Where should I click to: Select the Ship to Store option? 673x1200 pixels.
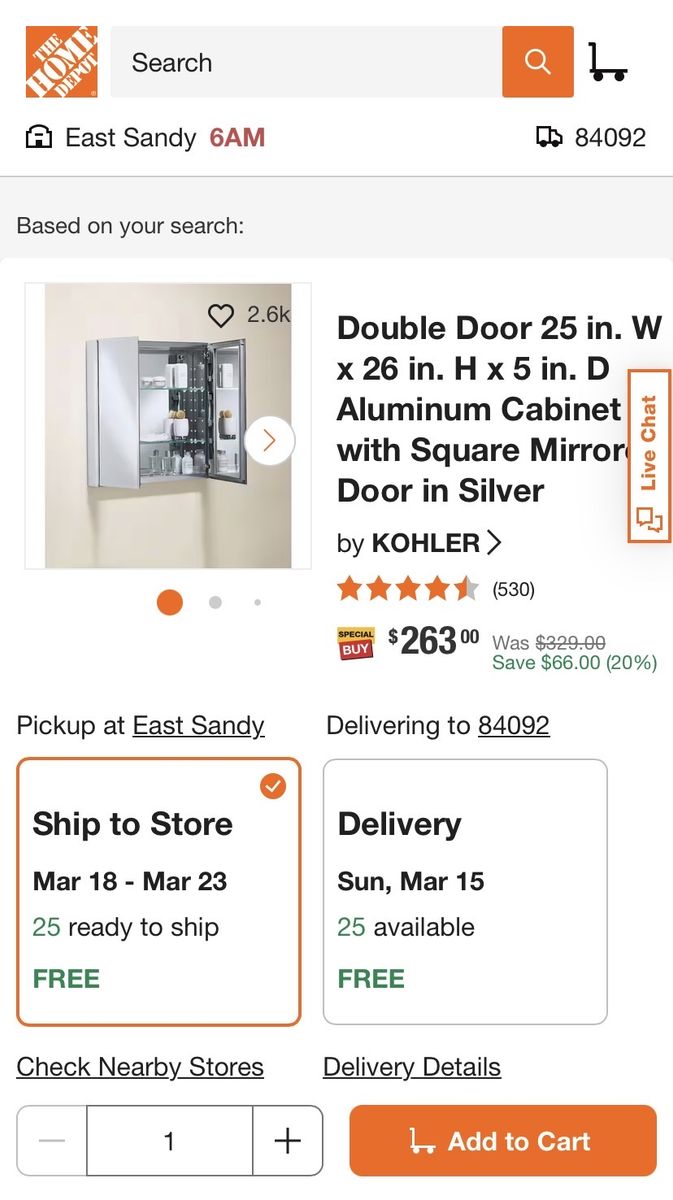(158, 891)
